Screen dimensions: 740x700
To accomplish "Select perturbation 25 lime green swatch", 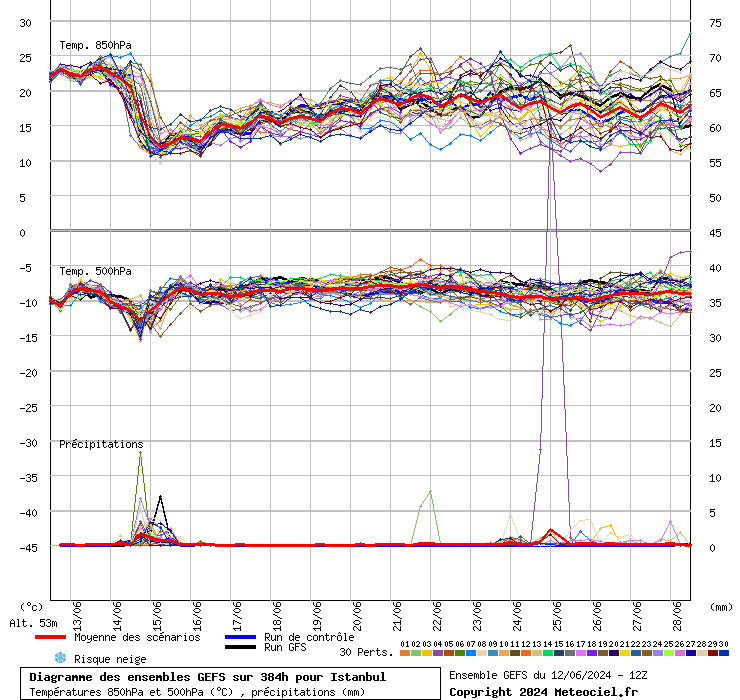I will click(x=669, y=653).
